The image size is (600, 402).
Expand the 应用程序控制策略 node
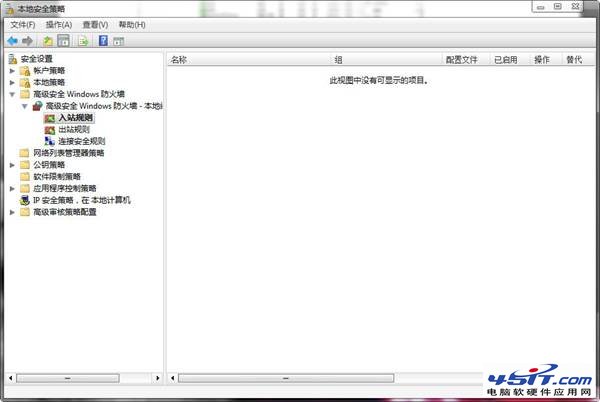12,189
